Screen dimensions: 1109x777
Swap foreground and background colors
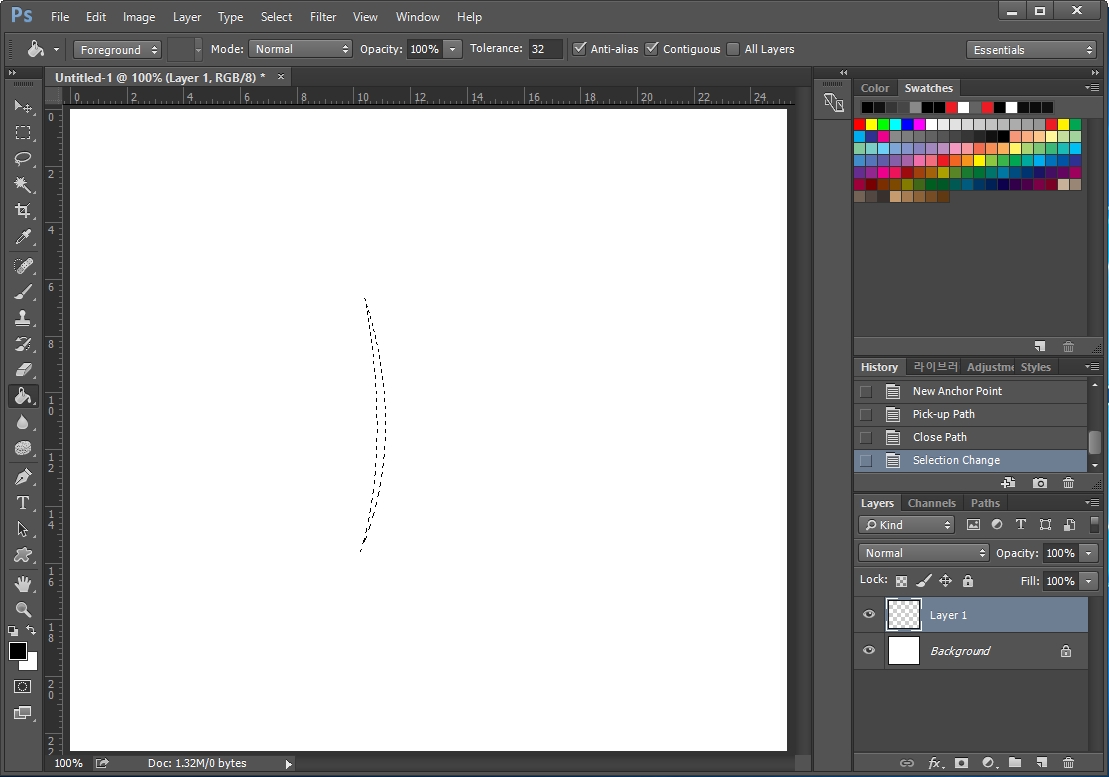(x=31, y=630)
